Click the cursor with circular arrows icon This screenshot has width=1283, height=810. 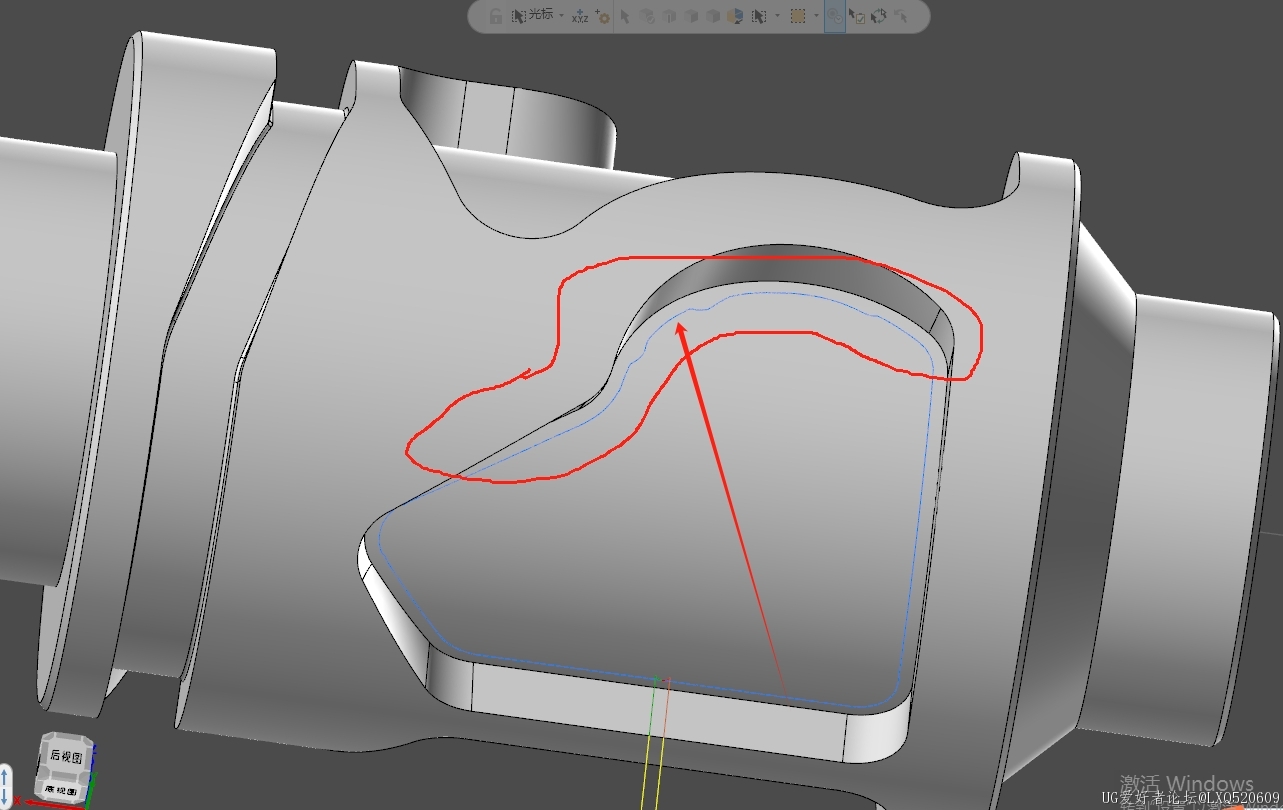point(879,16)
